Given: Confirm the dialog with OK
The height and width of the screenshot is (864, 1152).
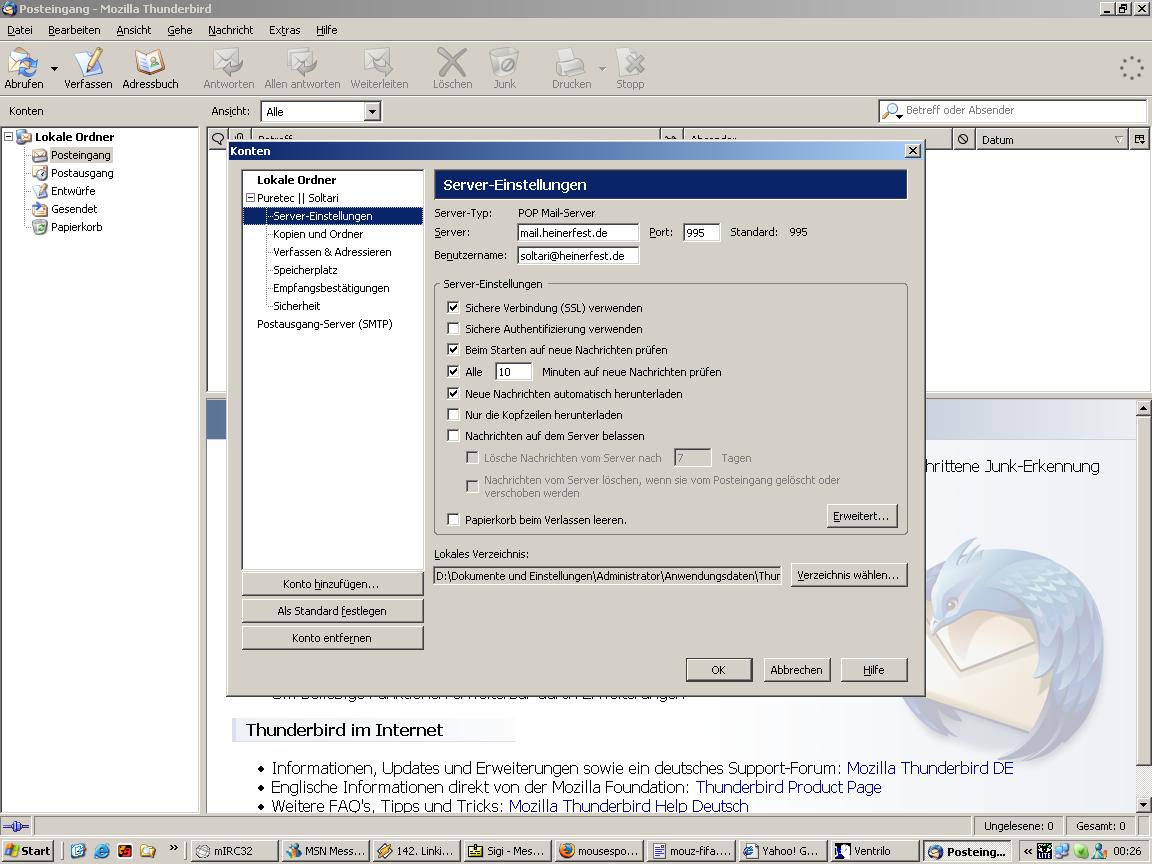Looking at the screenshot, I should 719,669.
